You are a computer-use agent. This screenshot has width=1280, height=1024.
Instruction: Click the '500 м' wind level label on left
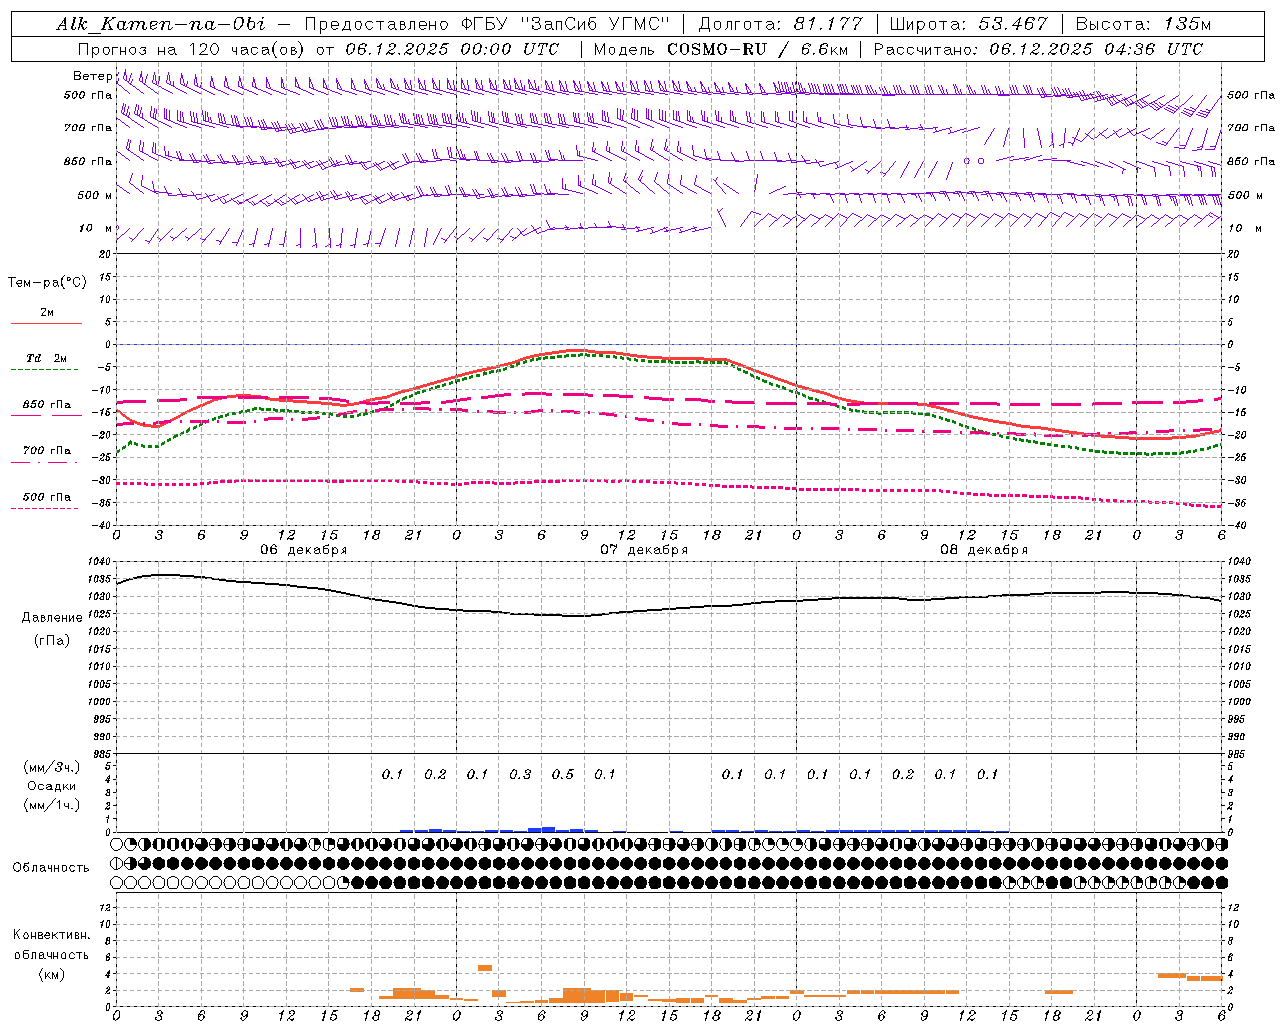[95, 195]
